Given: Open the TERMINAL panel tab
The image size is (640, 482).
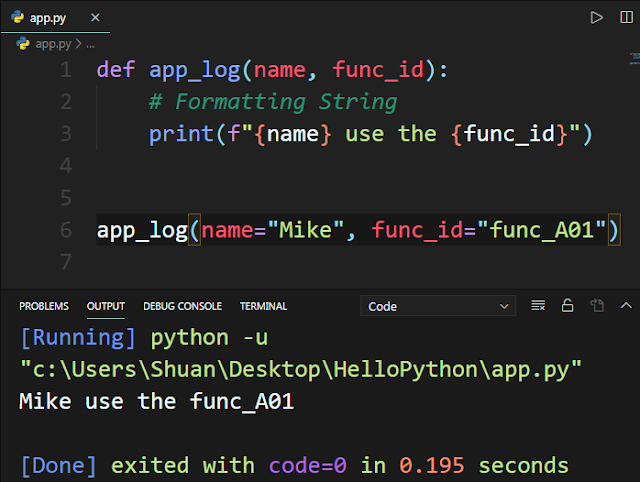Looking at the screenshot, I should pyautogui.click(x=263, y=306).
